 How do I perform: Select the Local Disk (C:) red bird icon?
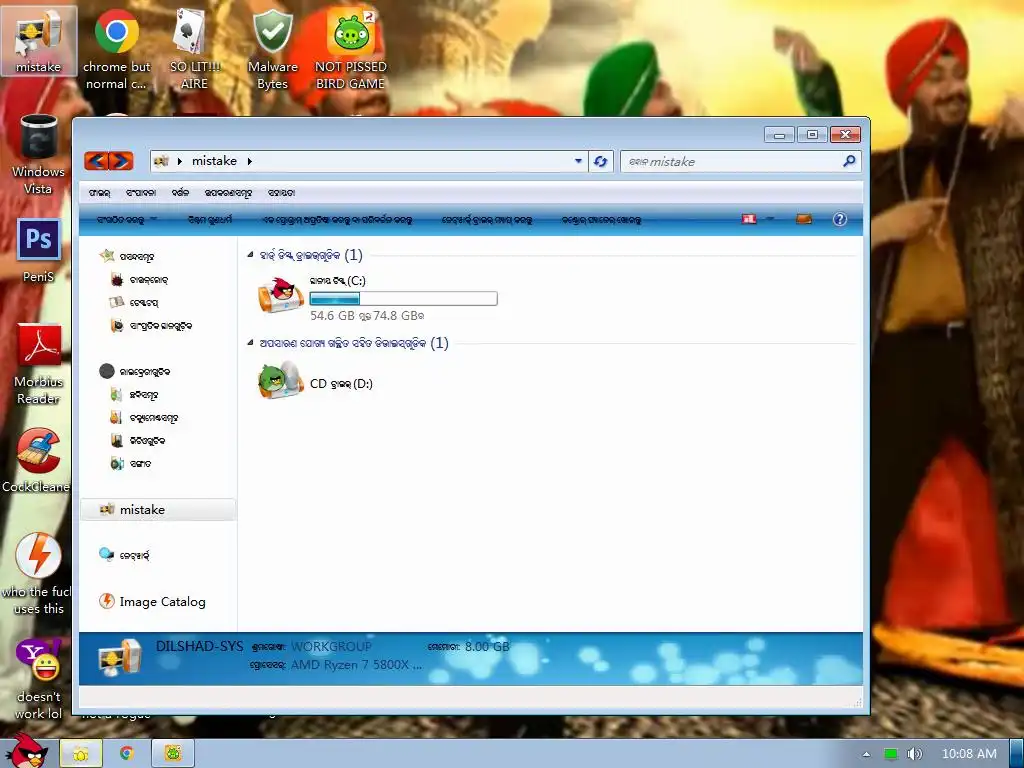281,294
